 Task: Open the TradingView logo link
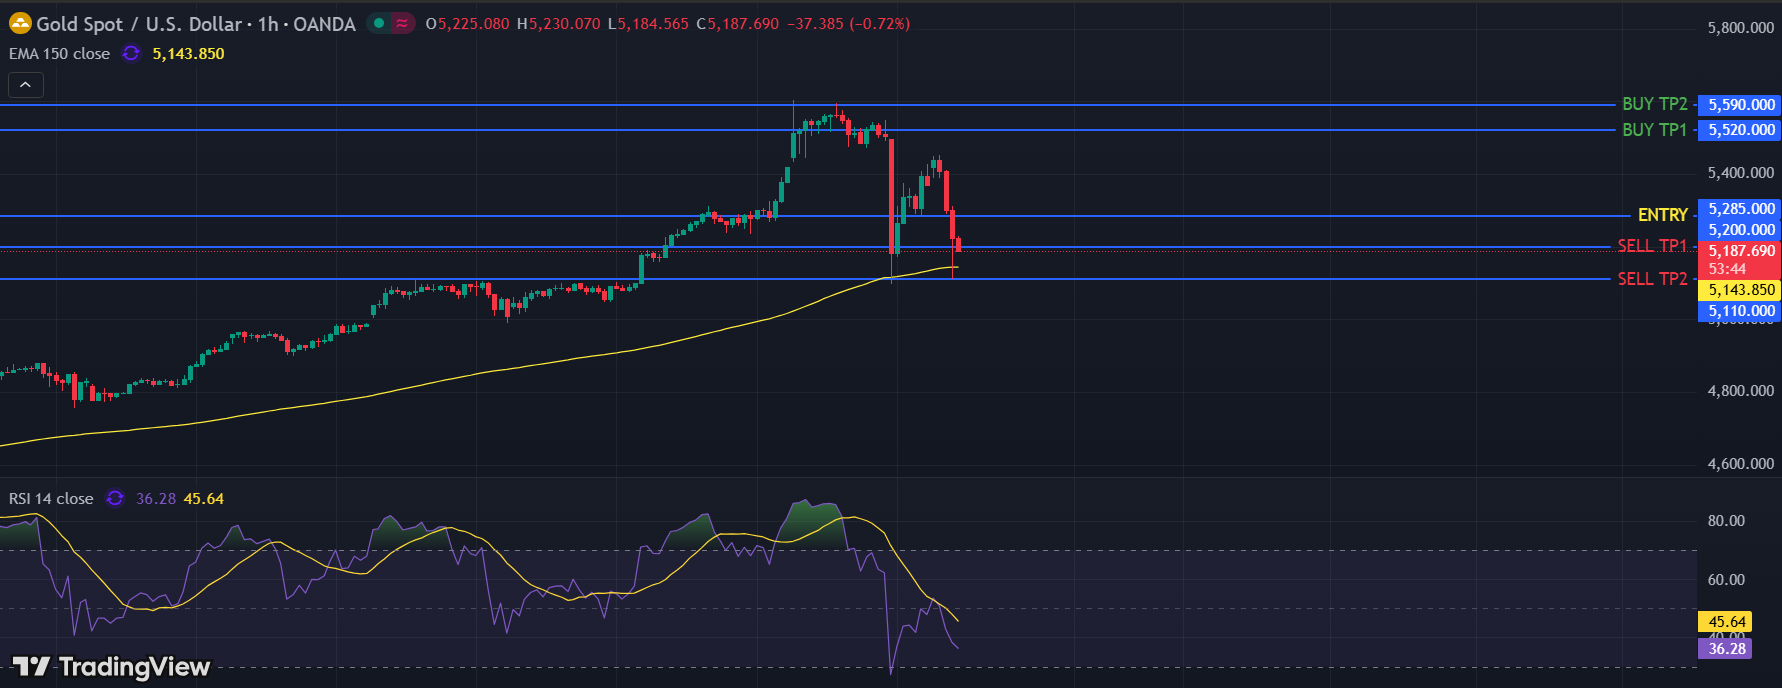pyautogui.click(x=111, y=666)
